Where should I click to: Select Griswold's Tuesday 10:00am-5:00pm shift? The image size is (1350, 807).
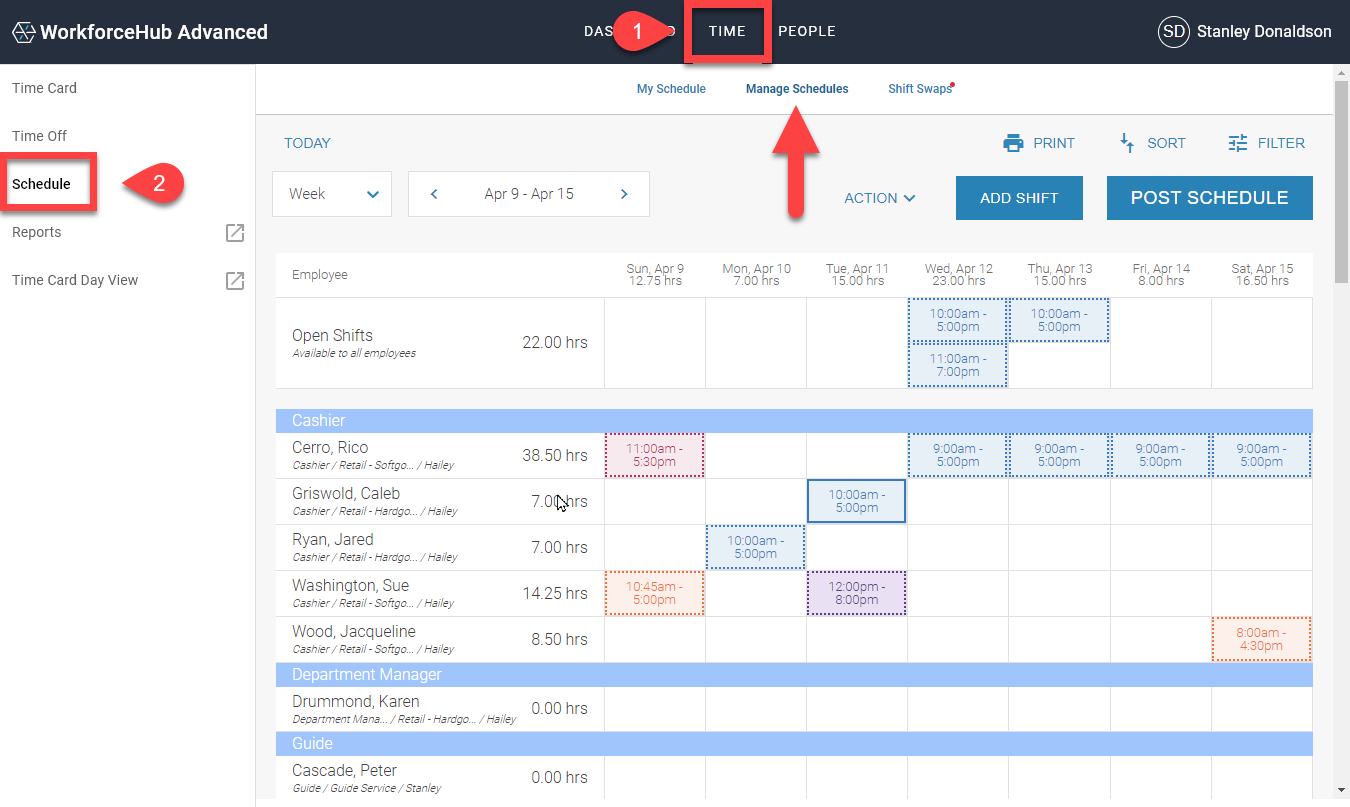[856, 501]
